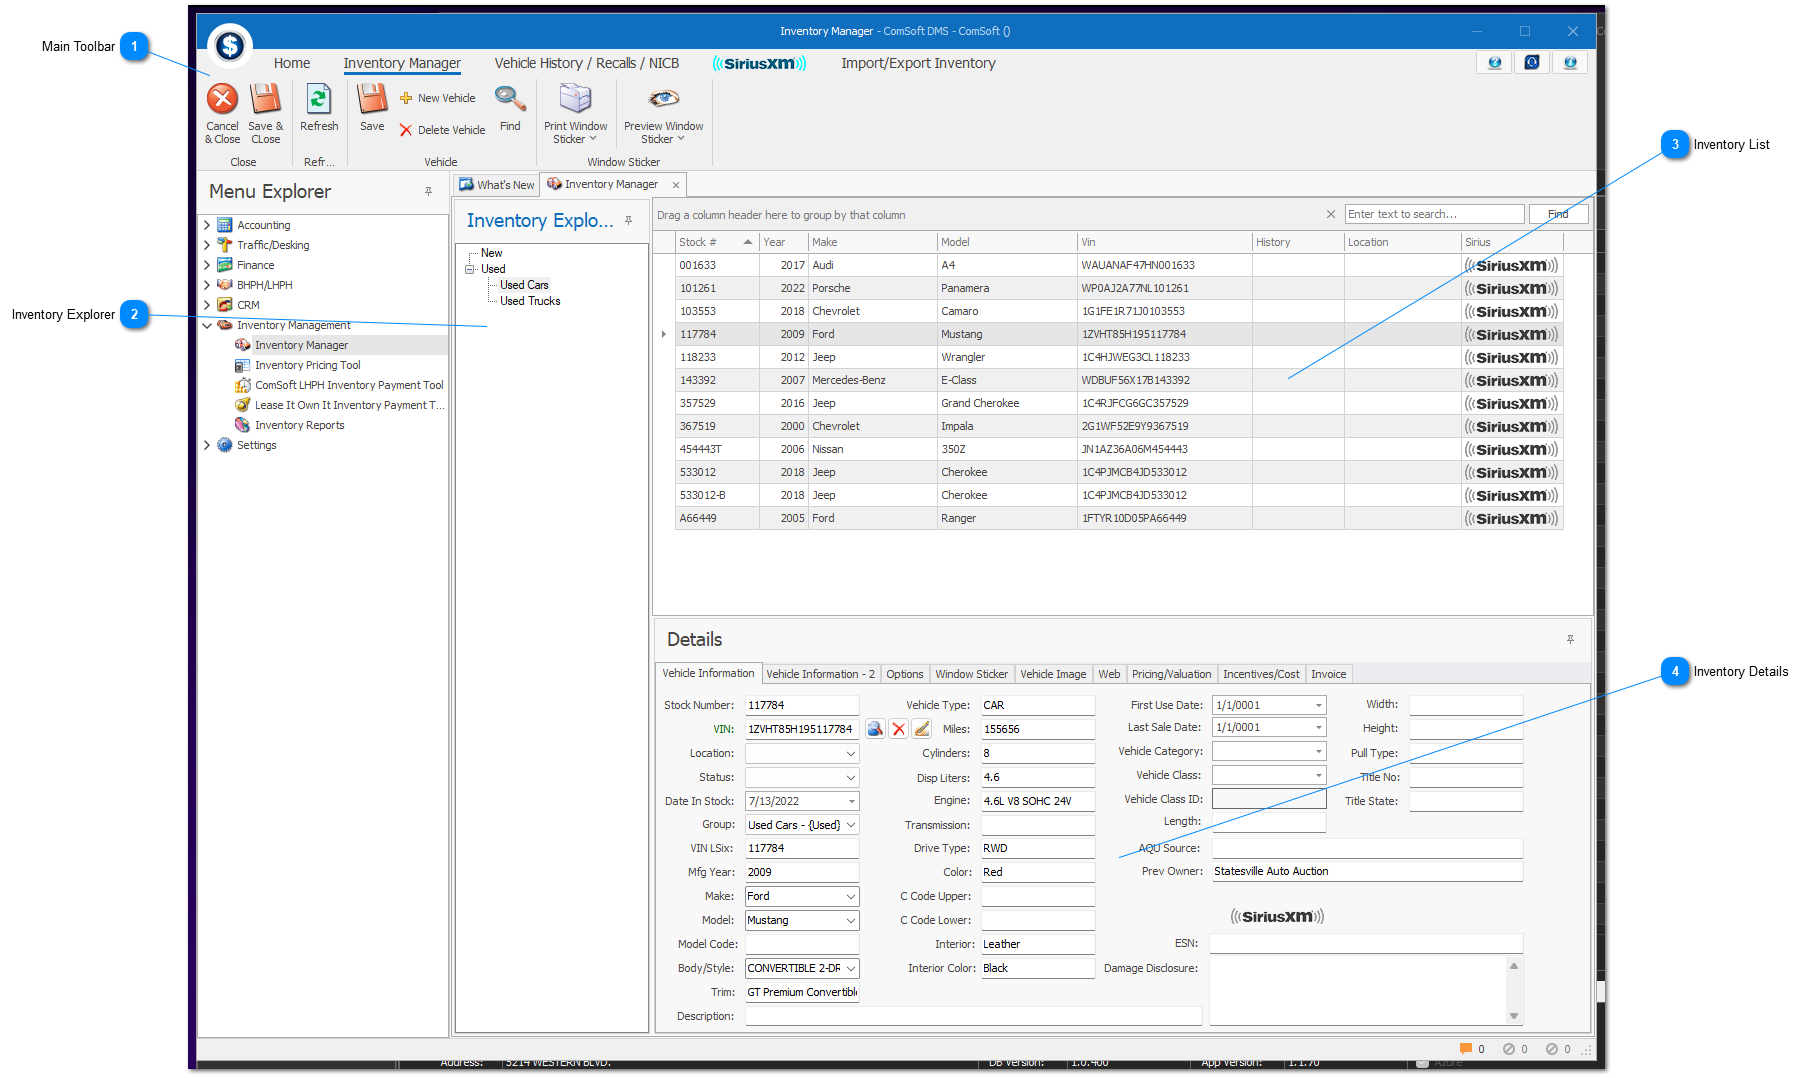The height and width of the screenshot is (1078, 1805).
Task: Expand the Finance tree node
Action: click(207, 265)
